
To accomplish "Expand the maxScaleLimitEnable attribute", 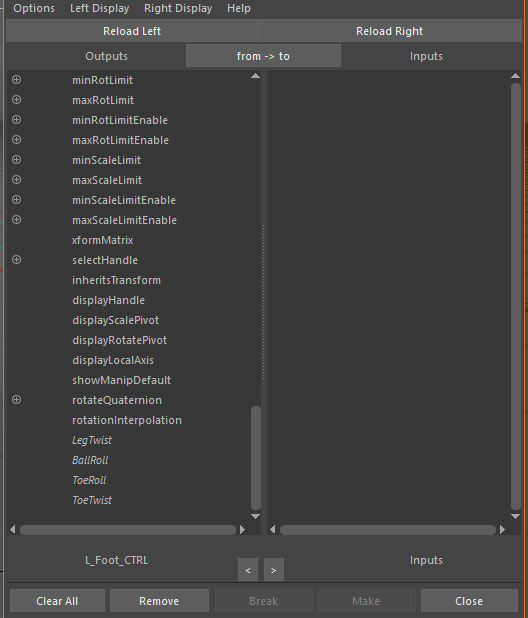I will point(17,220).
